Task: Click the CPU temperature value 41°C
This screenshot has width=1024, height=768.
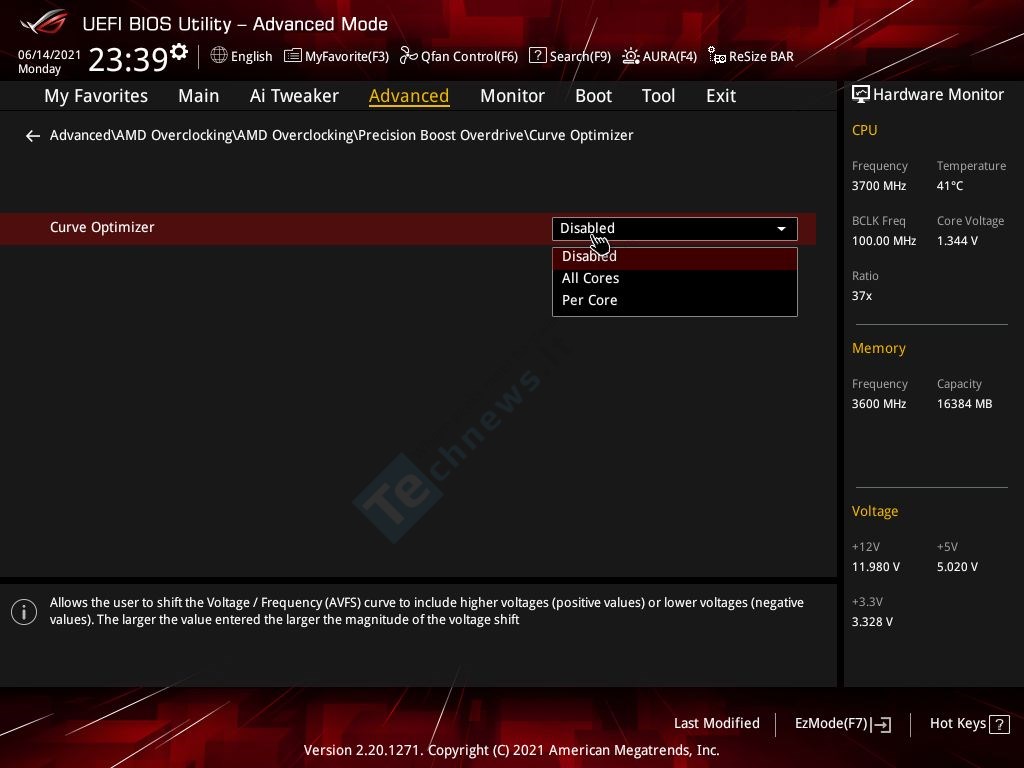Action: pos(950,186)
